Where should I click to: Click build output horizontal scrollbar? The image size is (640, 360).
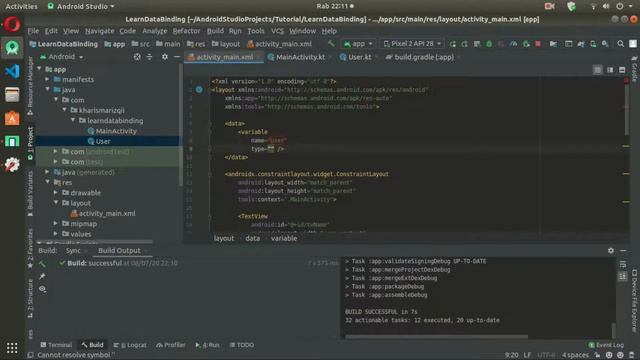[436, 337]
